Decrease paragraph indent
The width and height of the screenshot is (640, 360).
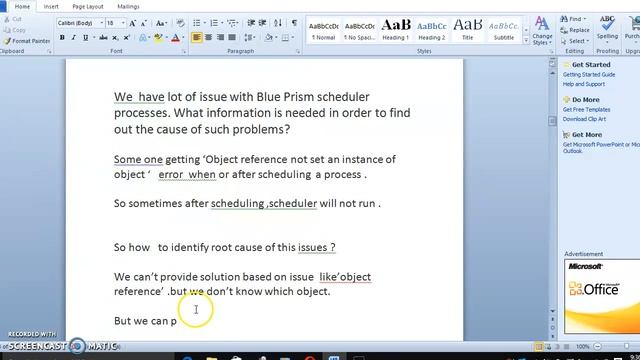(251, 23)
